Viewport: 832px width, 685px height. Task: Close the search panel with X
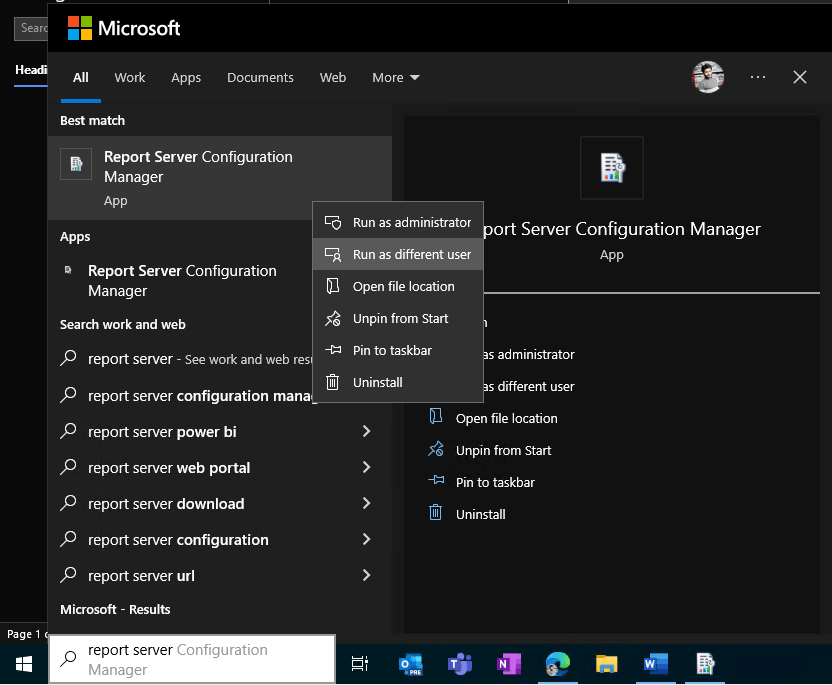click(800, 77)
